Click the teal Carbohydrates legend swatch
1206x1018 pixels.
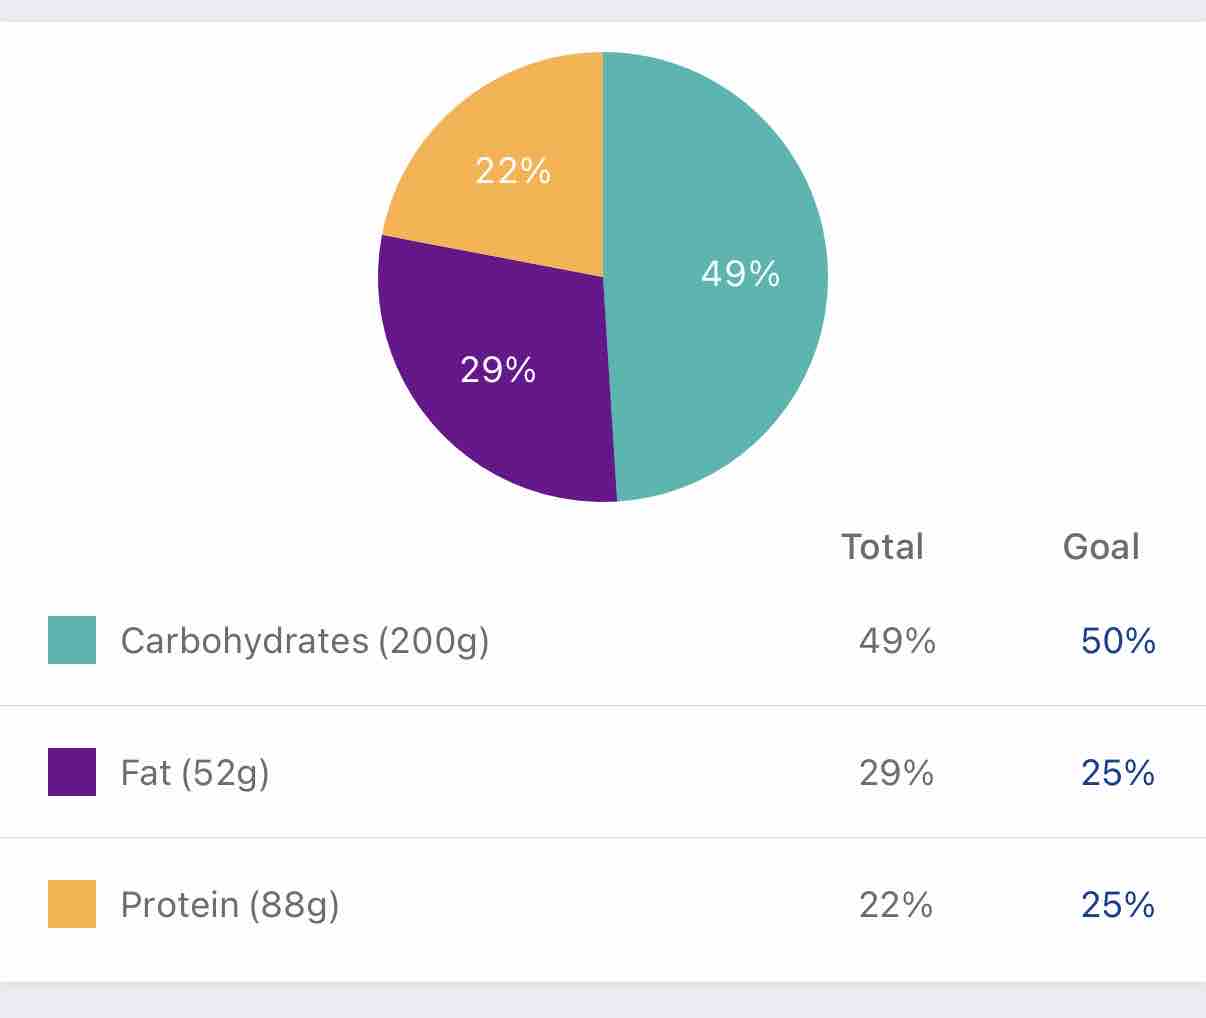[x=72, y=640]
